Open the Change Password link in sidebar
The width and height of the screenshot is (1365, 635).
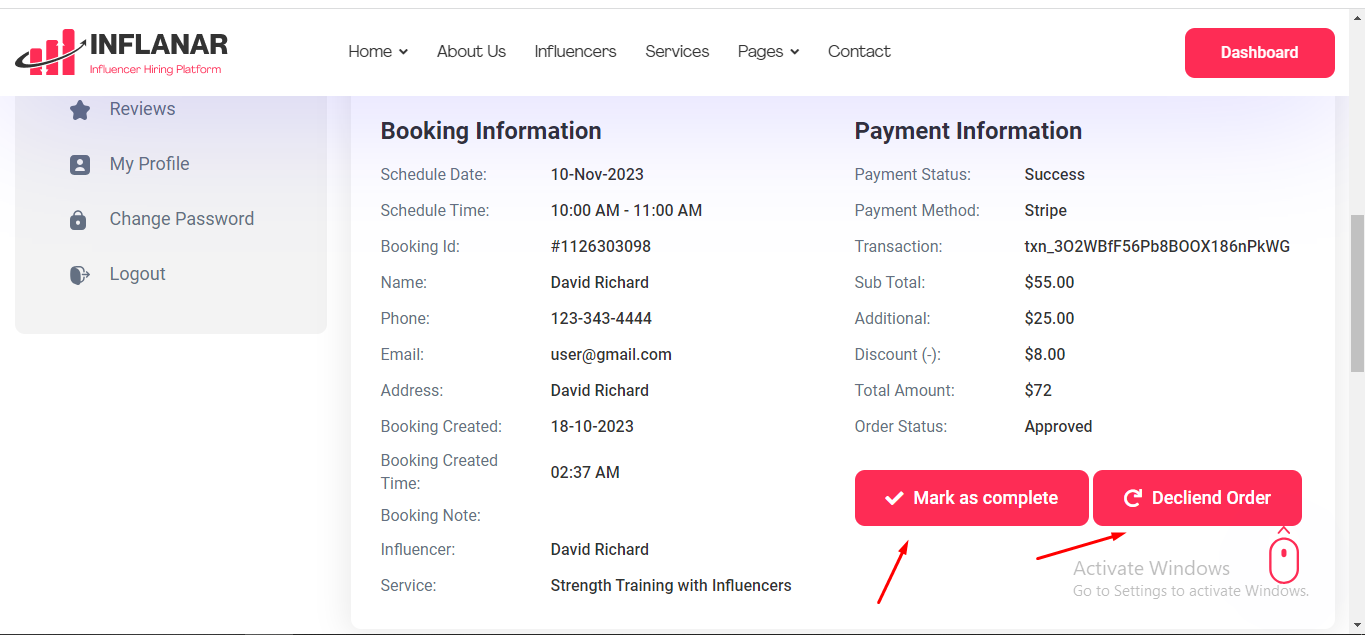pos(181,219)
